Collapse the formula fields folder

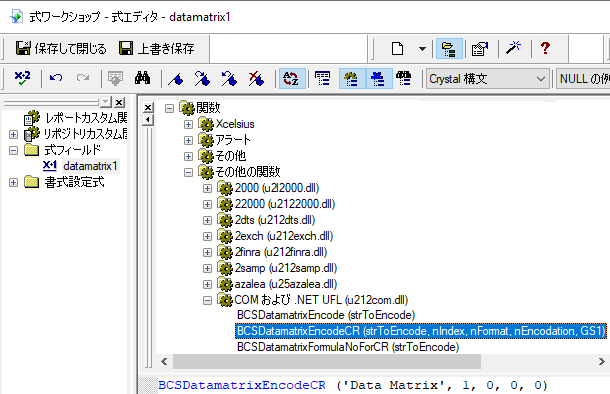click(x=13, y=150)
